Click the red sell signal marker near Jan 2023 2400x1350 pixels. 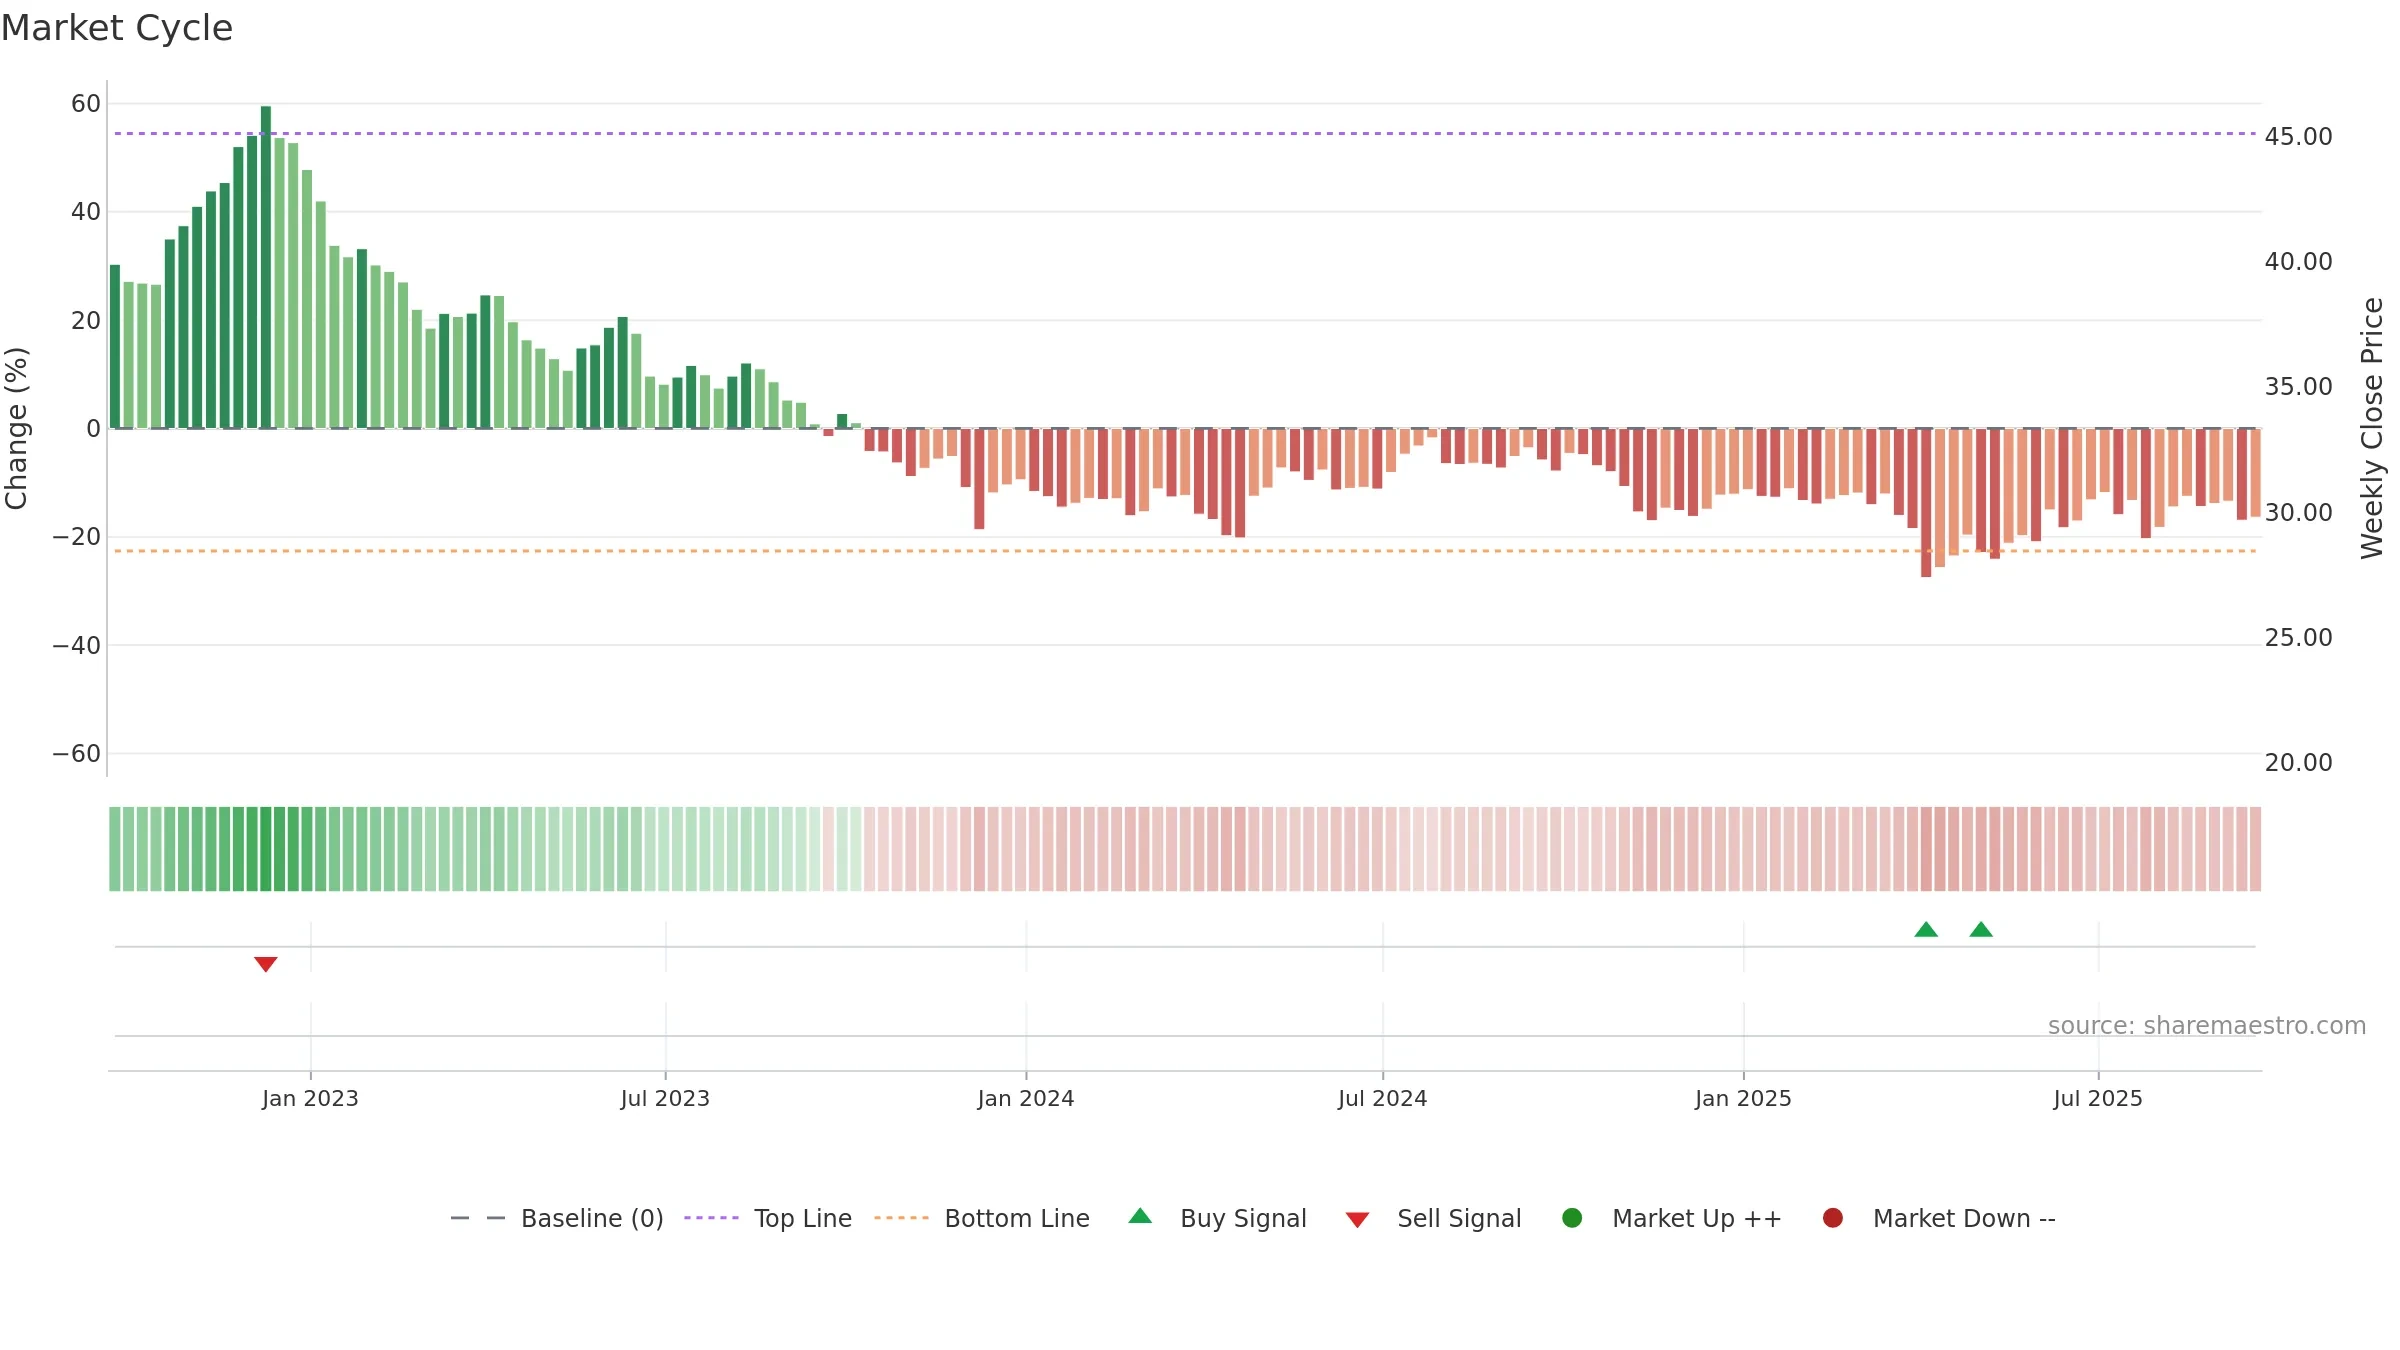tap(265, 964)
